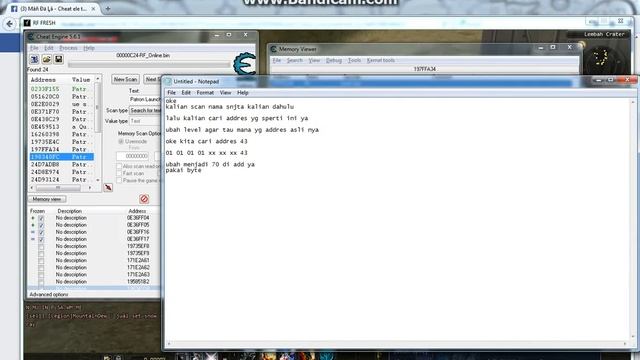Click the Address column header in found list
This screenshot has height=360, width=640.
pyautogui.click(x=43, y=80)
